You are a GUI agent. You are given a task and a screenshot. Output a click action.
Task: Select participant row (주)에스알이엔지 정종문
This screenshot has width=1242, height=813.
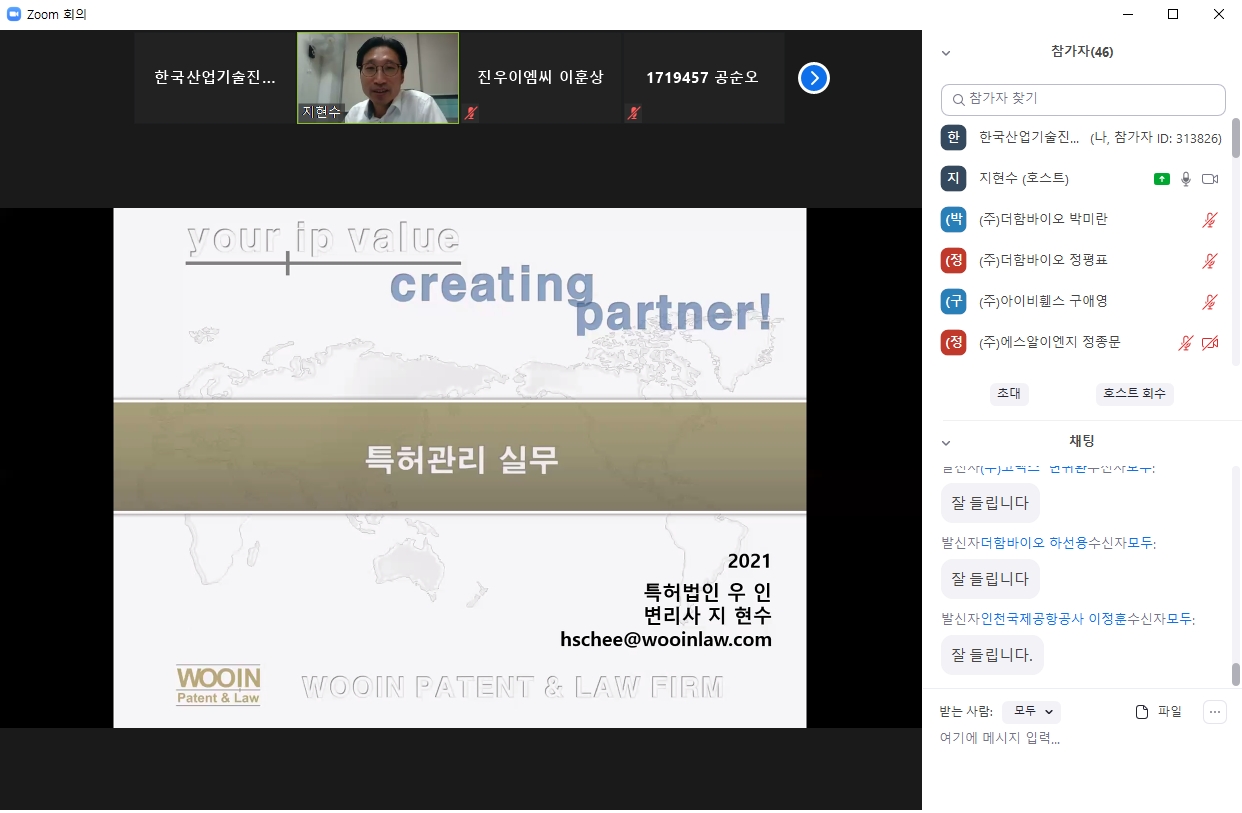(1083, 343)
